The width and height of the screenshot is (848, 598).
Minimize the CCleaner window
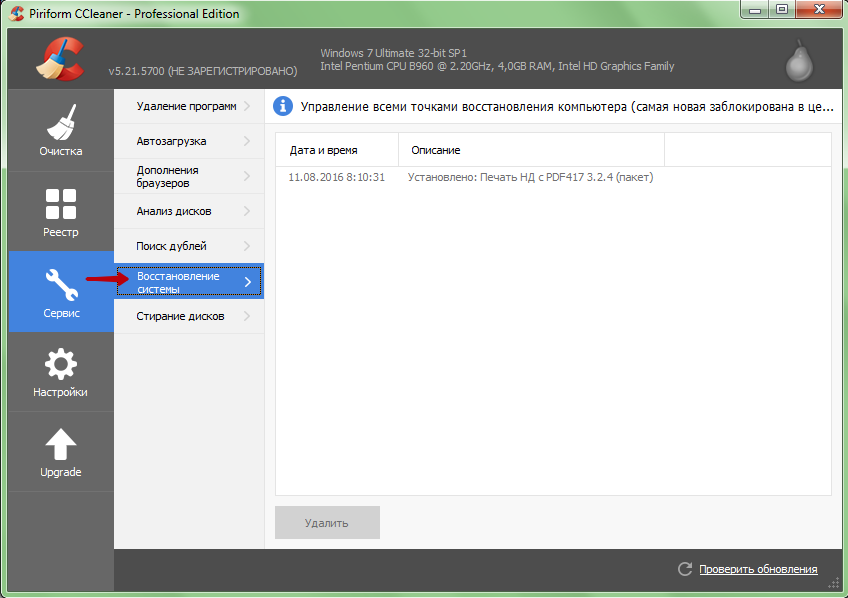click(x=755, y=10)
